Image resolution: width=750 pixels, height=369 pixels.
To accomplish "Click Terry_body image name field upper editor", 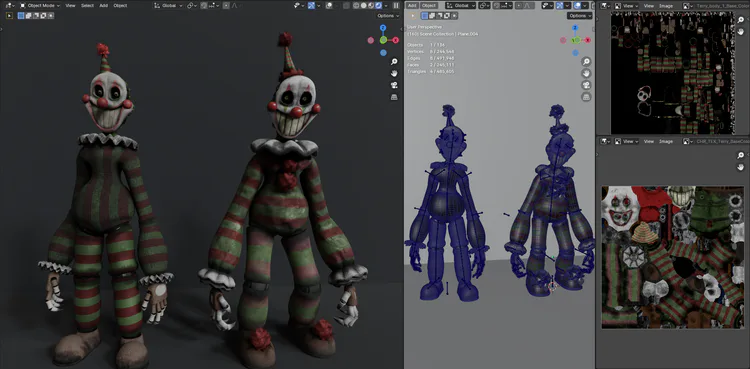I will [722, 6].
